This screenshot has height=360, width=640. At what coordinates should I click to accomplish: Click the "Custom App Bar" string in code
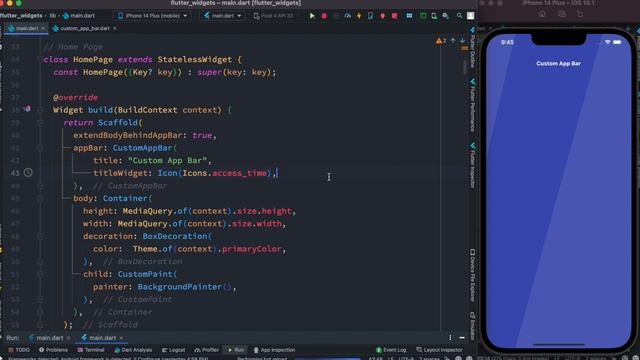167,160
